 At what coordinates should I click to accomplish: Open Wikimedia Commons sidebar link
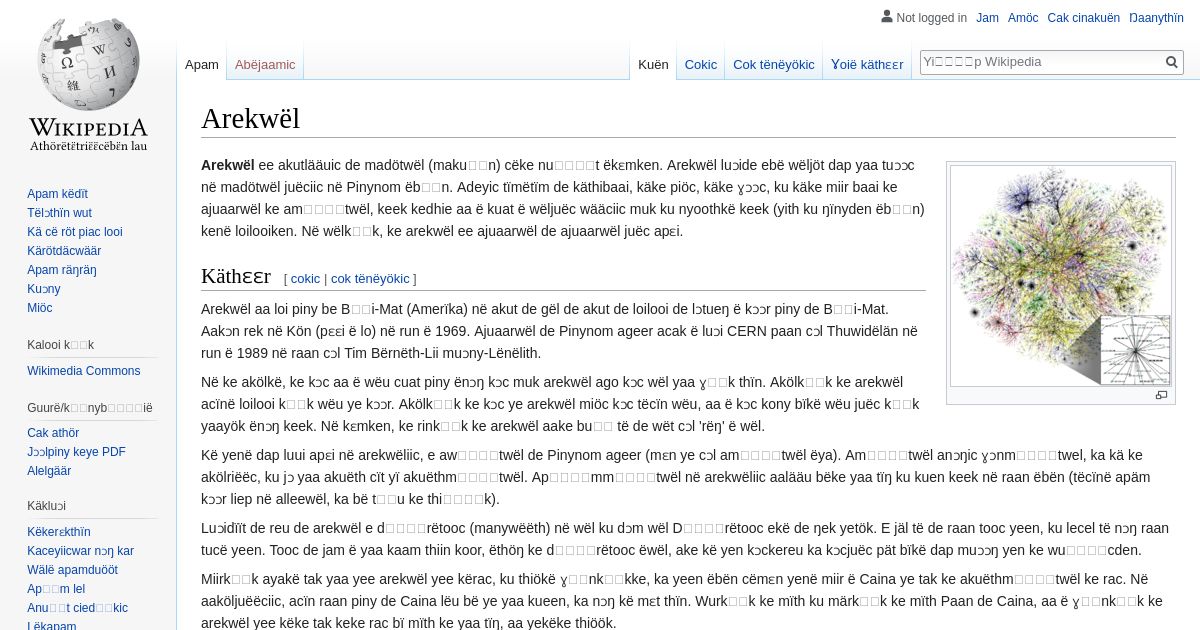coord(84,371)
